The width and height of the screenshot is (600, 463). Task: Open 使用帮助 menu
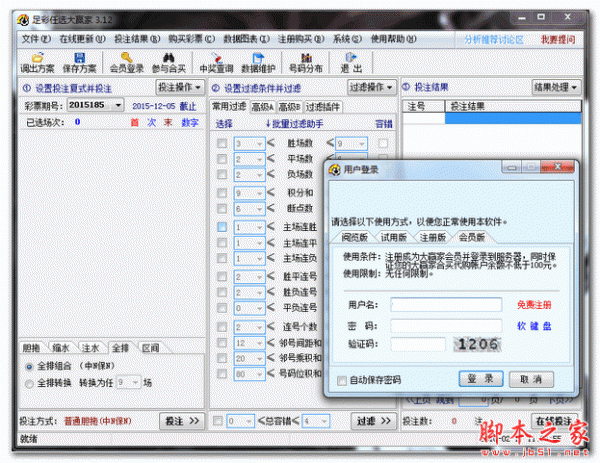393,39
